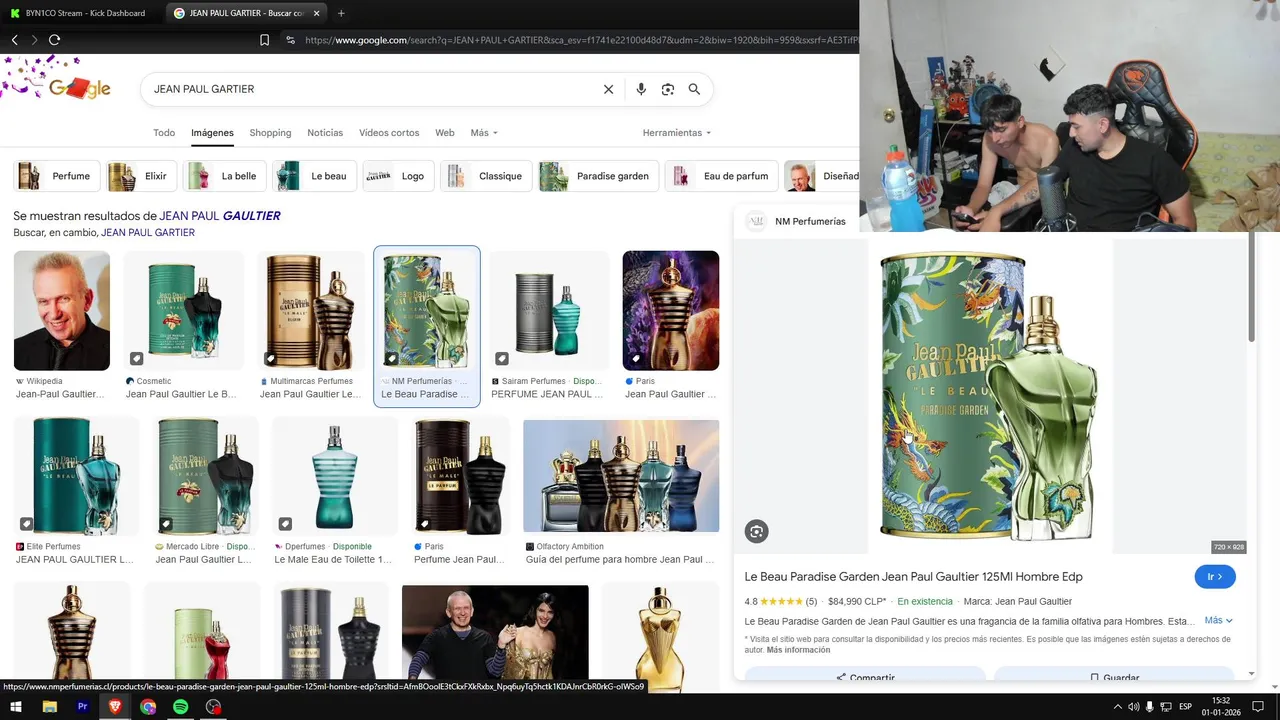Screen dimensions: 1280x720
Task: Open the Vídeos cortos tab
Action: coord(389,133)
